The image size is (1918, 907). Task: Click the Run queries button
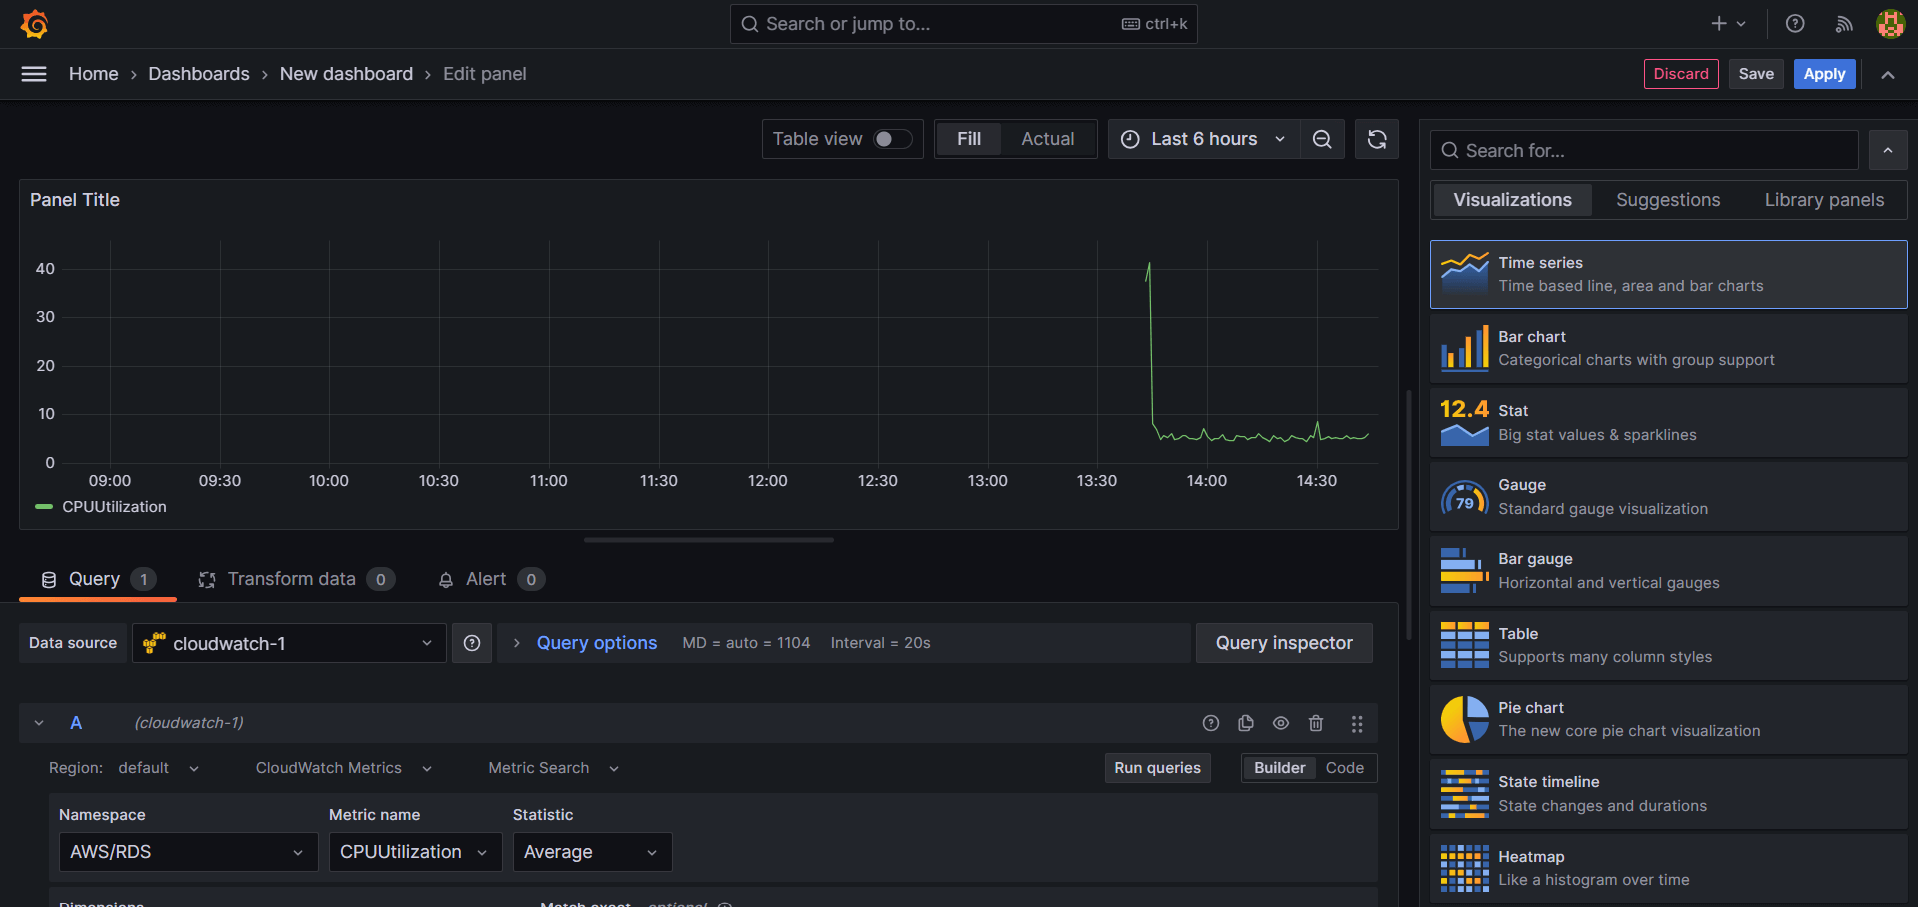[x=1156, y=767]
